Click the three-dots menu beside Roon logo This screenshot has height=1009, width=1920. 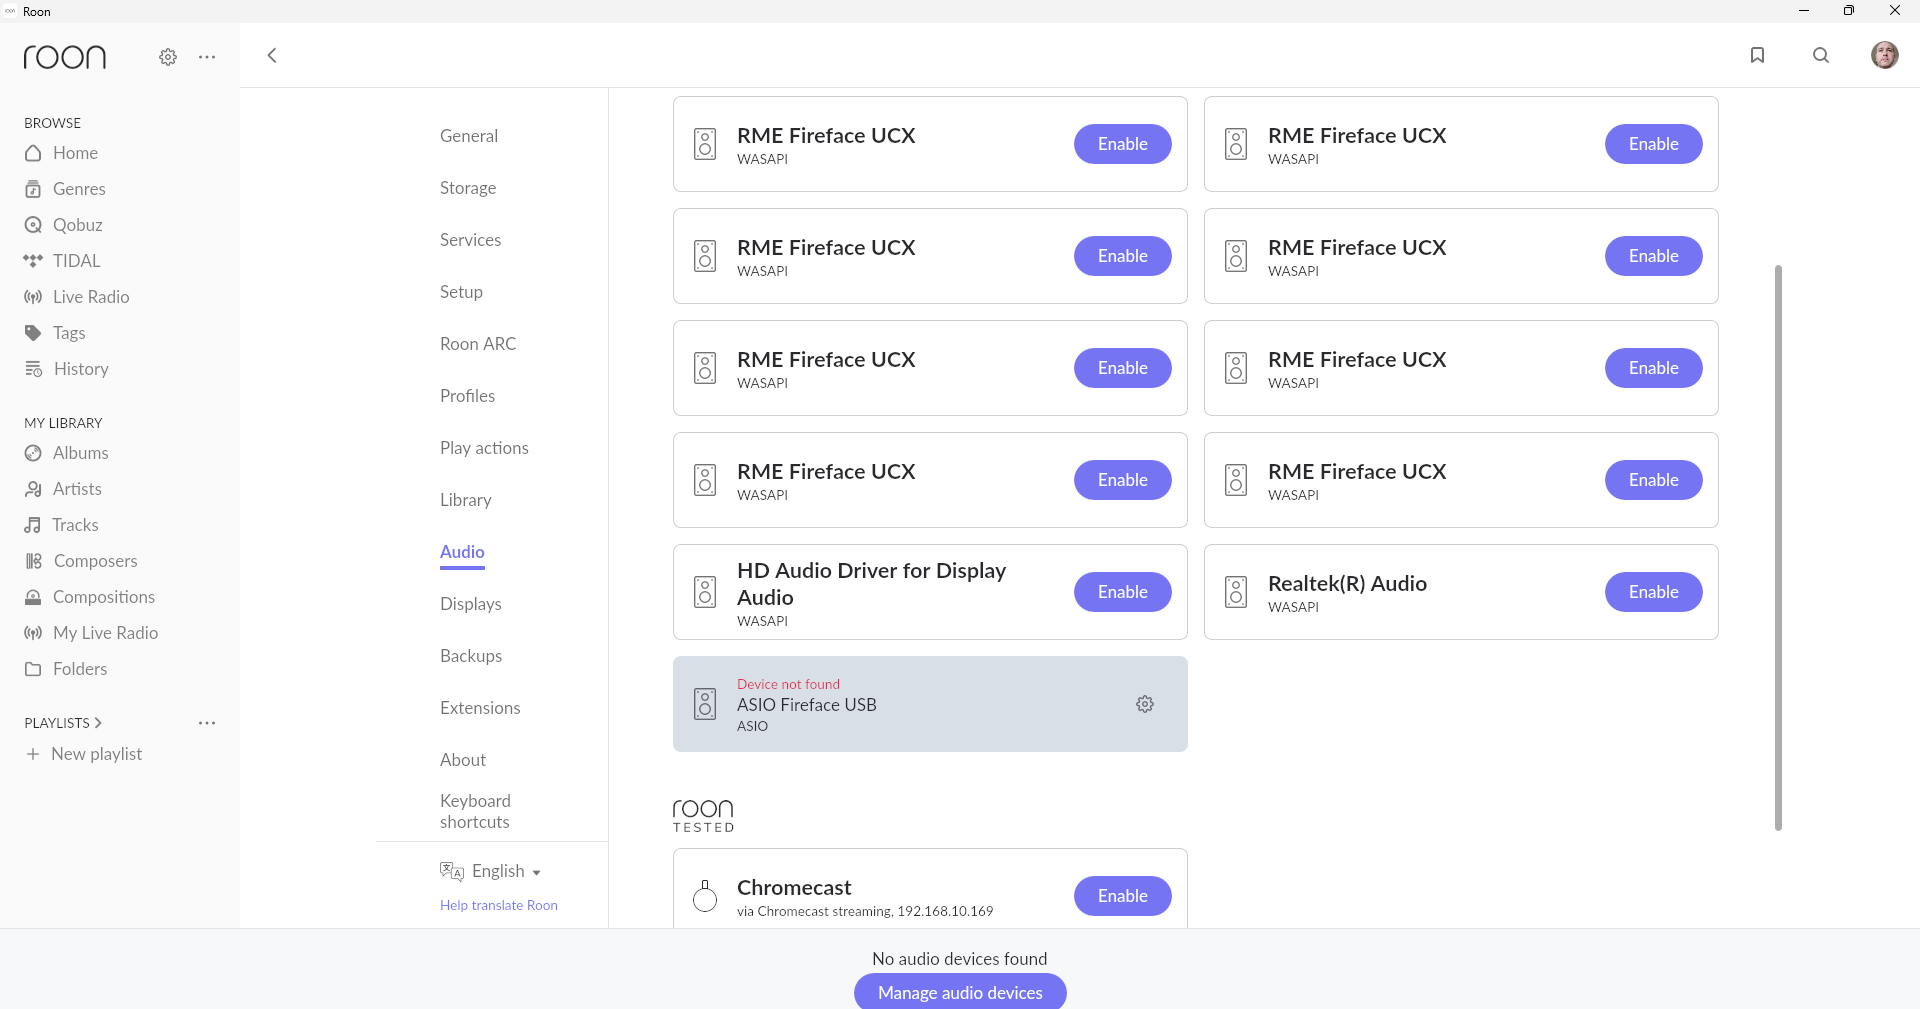point(207,57)
